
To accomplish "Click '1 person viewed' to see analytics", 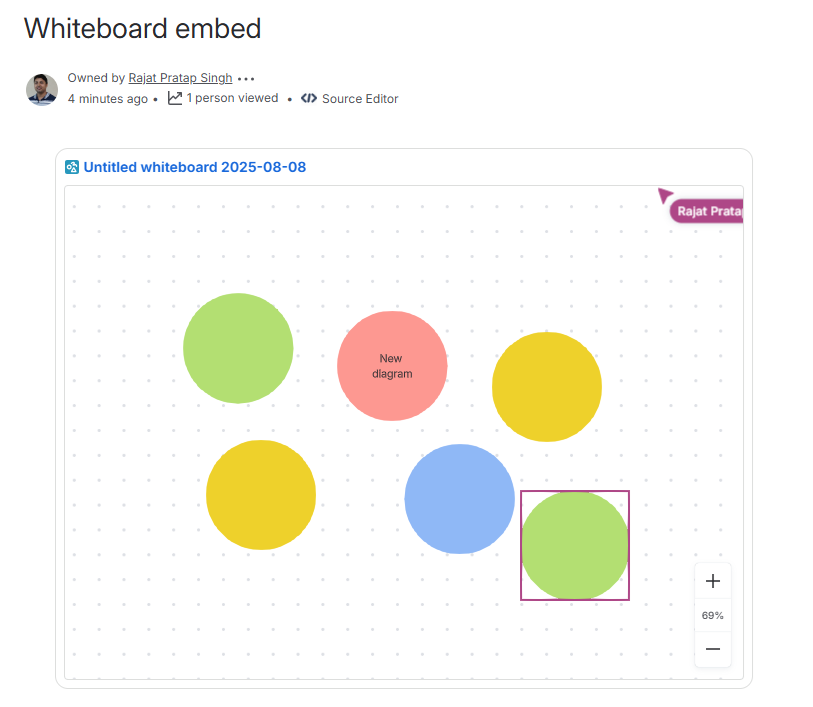I will click(231, 98).
